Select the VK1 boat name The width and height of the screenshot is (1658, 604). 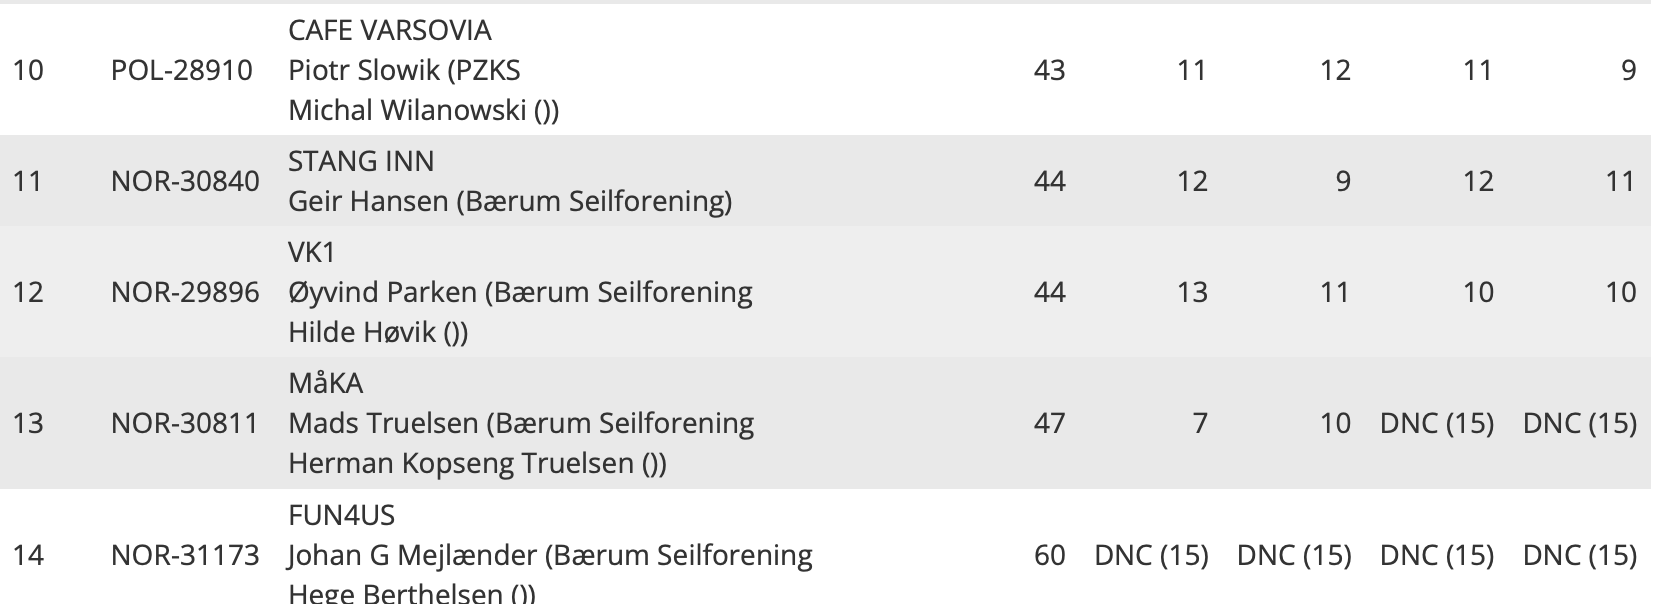312,252
